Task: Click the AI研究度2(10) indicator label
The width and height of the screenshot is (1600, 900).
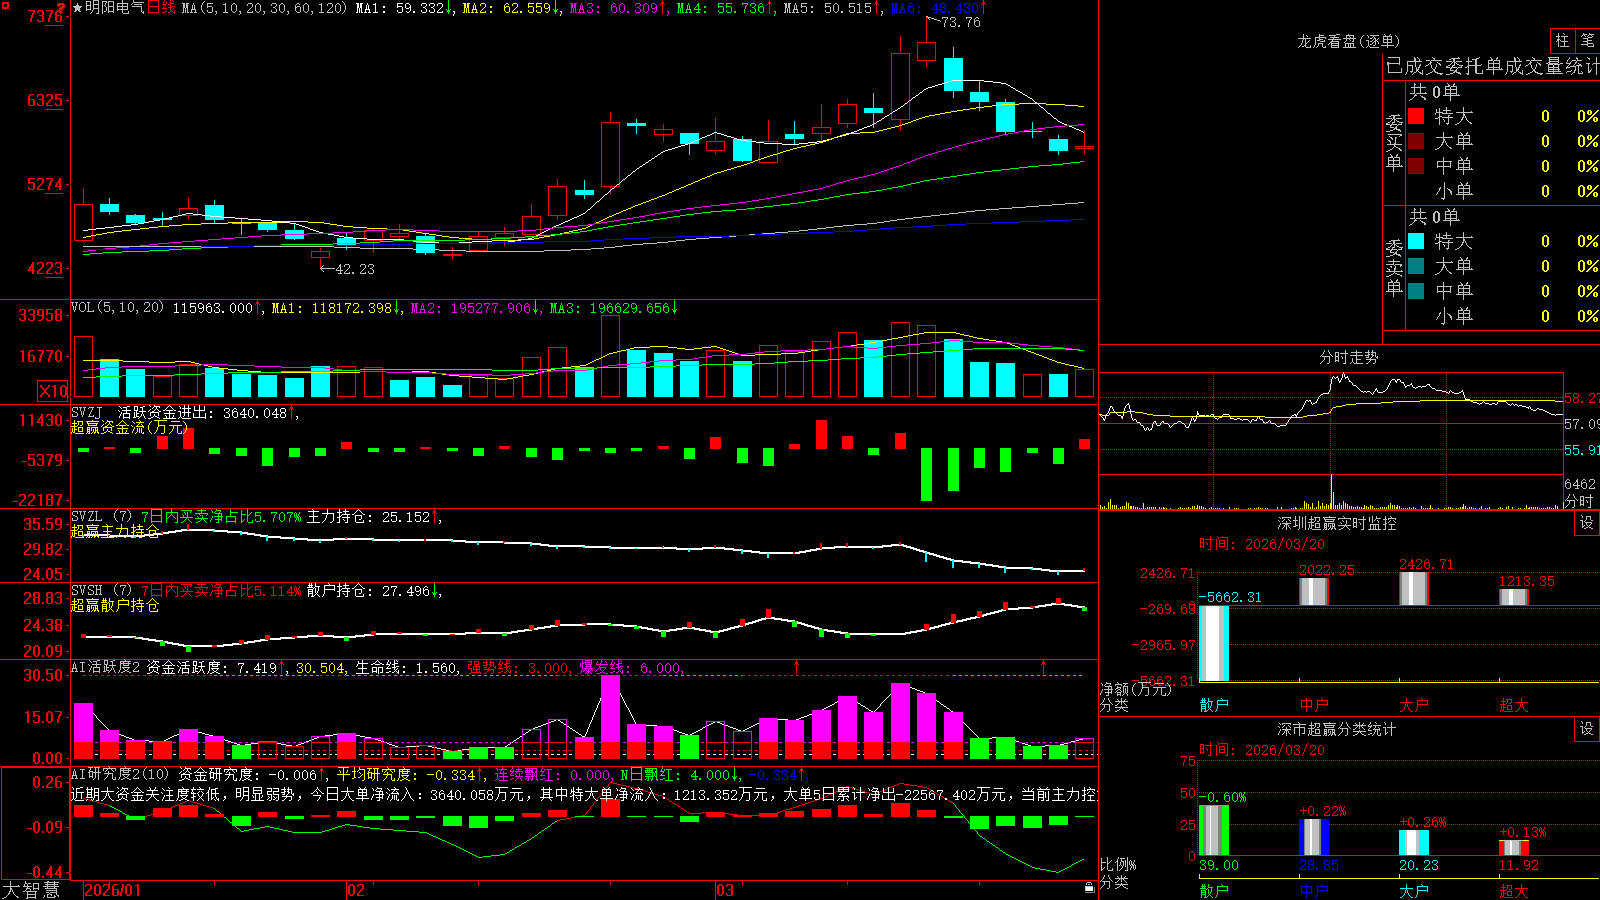Action: [120, 774]
